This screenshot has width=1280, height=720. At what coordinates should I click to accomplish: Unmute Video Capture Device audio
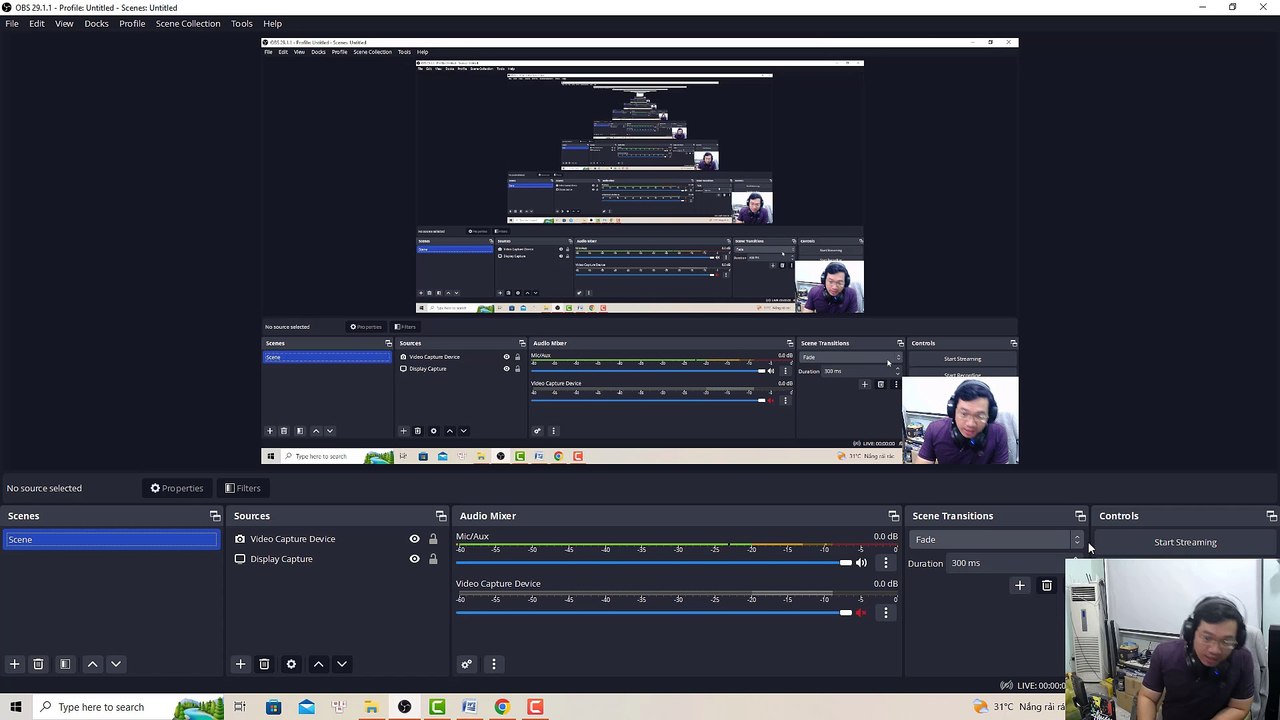click(861, 612)
